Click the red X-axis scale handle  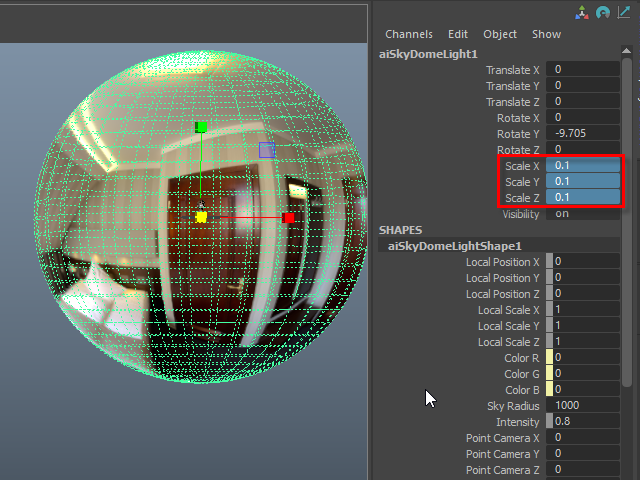coord(288,217)
